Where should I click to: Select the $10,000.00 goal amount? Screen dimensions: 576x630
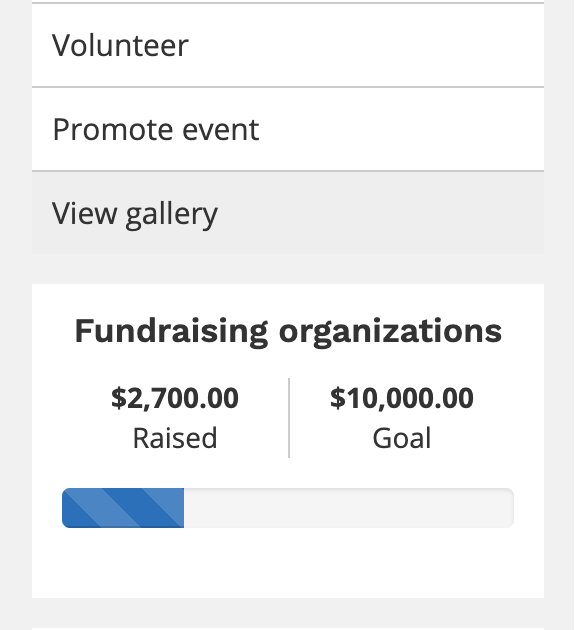point(401,398)
